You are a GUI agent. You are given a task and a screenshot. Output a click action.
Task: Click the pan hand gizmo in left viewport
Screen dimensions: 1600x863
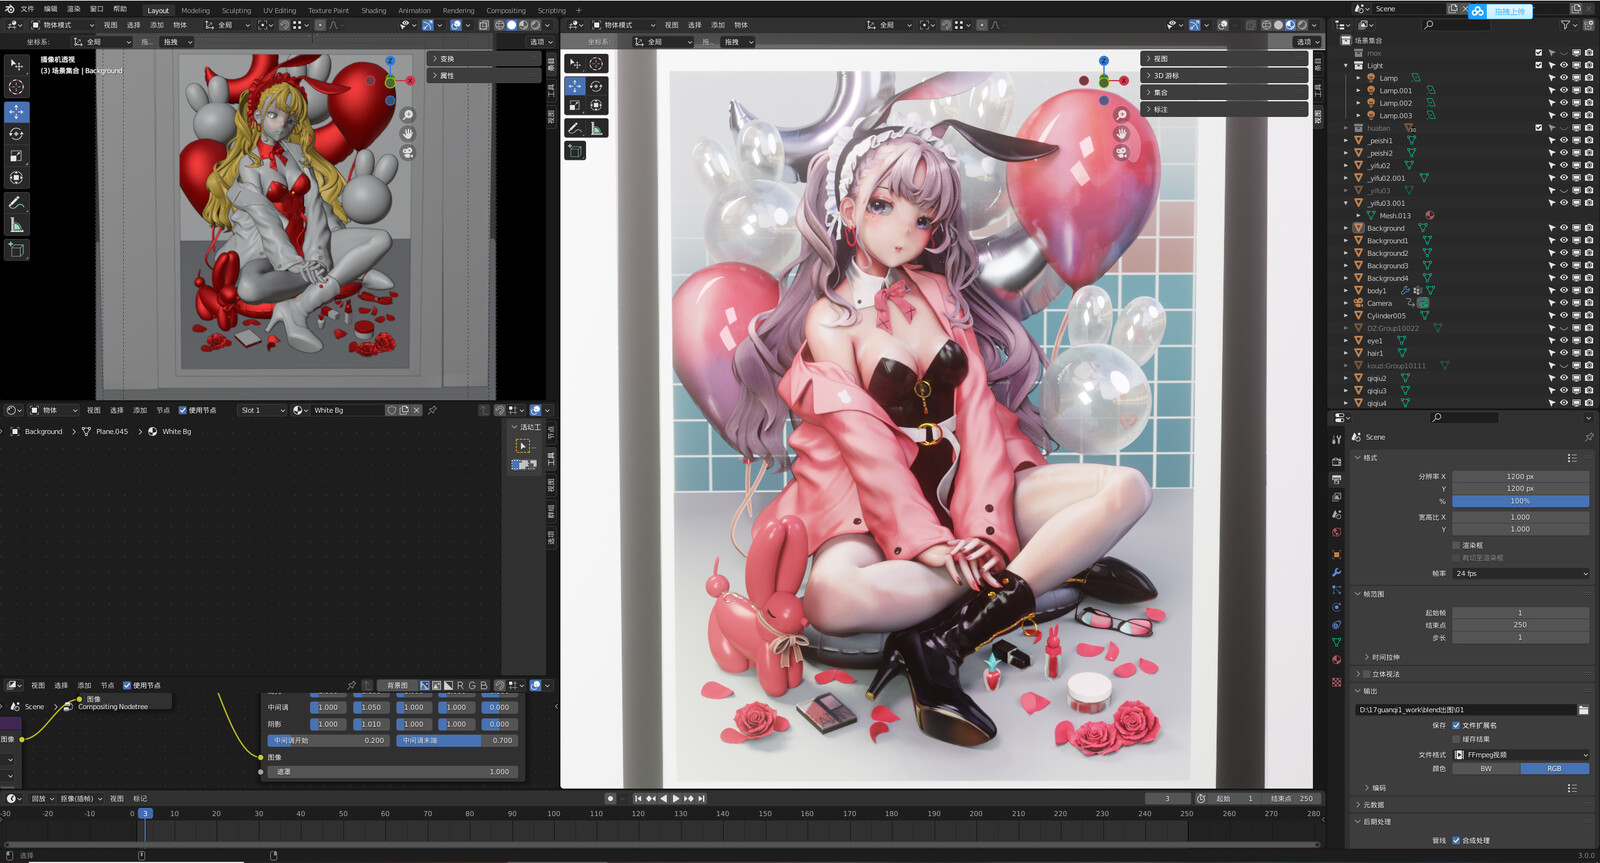tap(408, 133)
